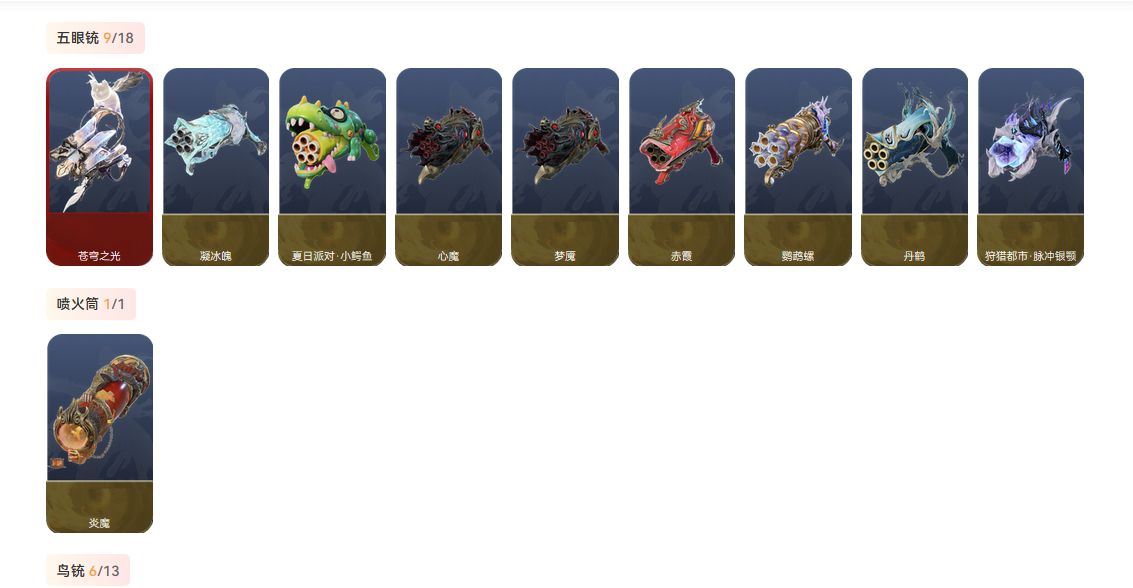Click the 夏日派对·小鳄鱼 name caption
The width and height of the screenshot is (1133, 588).
pos(332,256)
